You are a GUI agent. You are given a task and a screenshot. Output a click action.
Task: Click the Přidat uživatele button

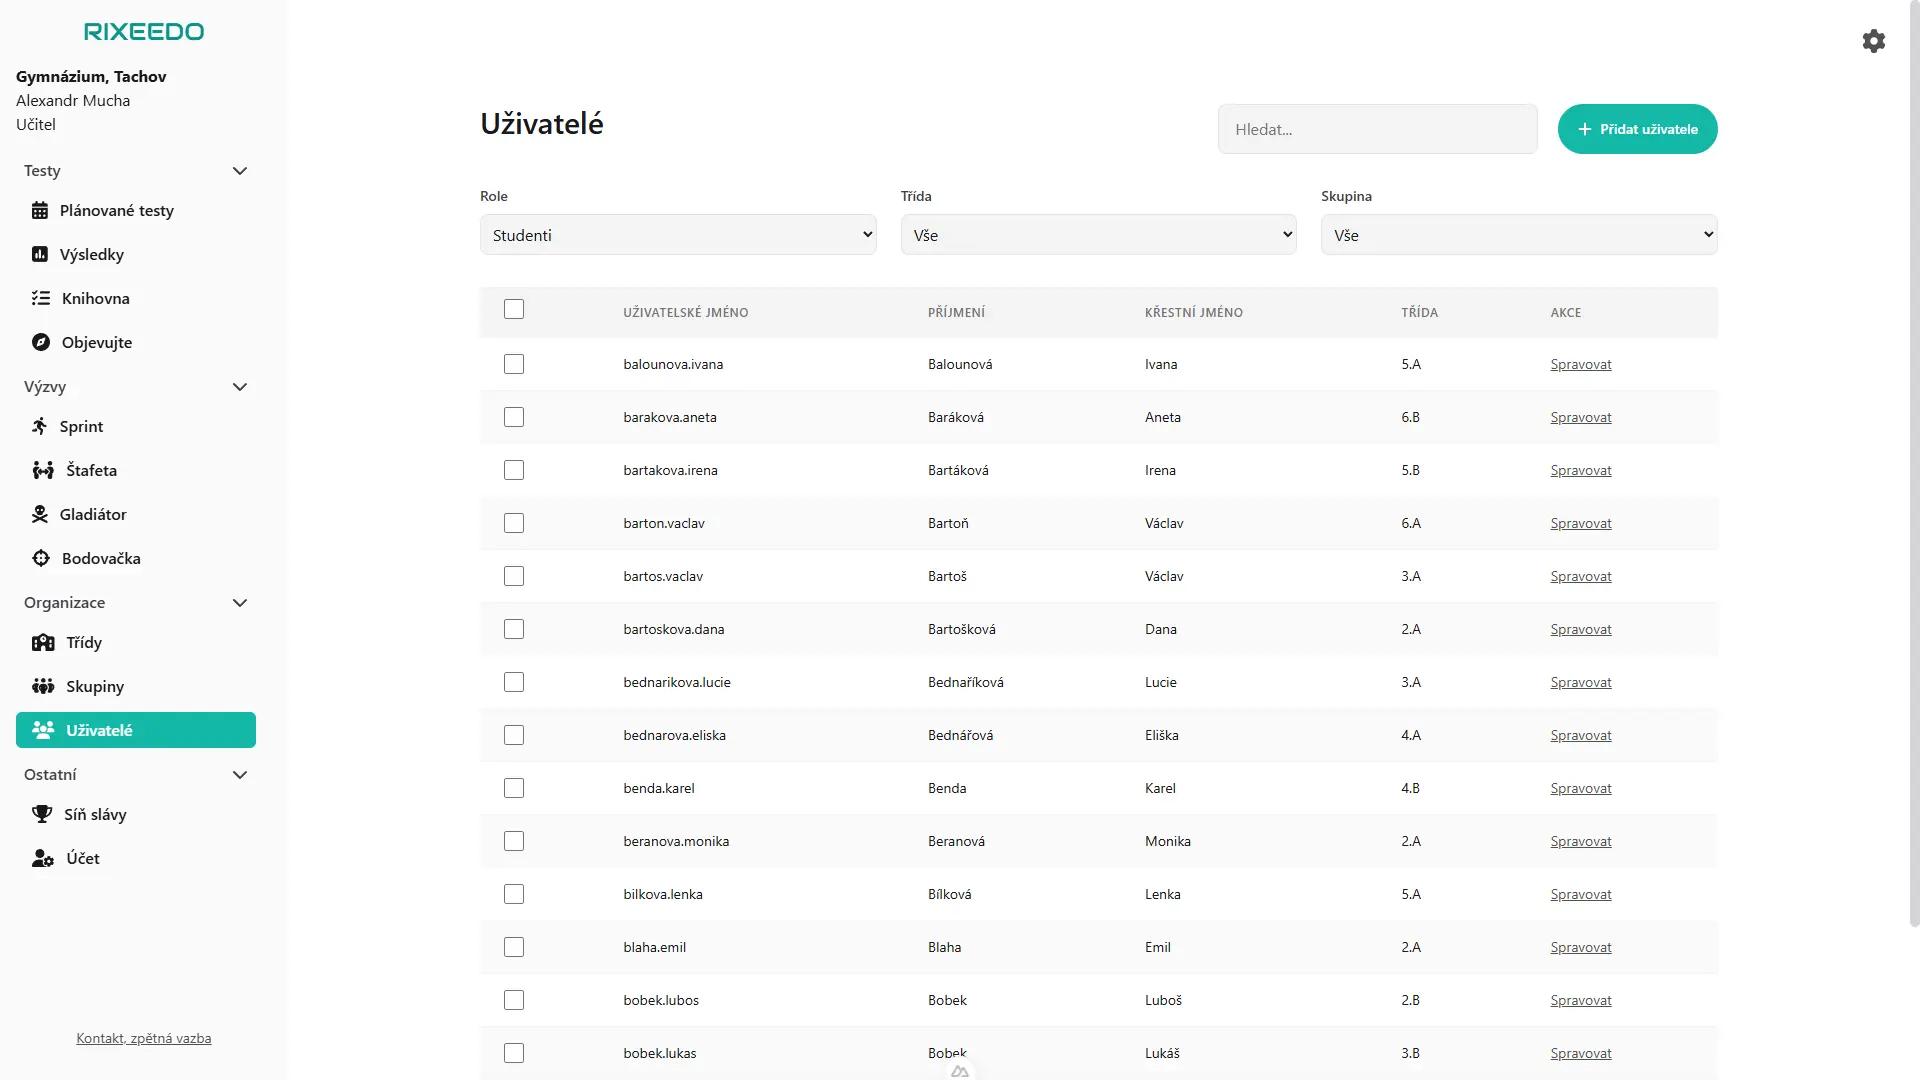(x=1637, y=130)
